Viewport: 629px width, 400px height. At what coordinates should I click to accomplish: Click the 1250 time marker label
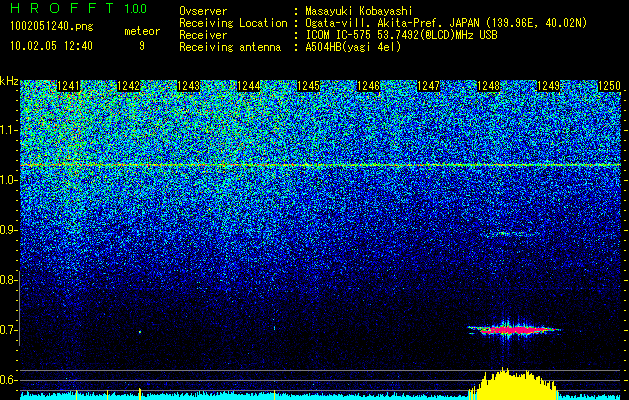(x=610, y=86)
